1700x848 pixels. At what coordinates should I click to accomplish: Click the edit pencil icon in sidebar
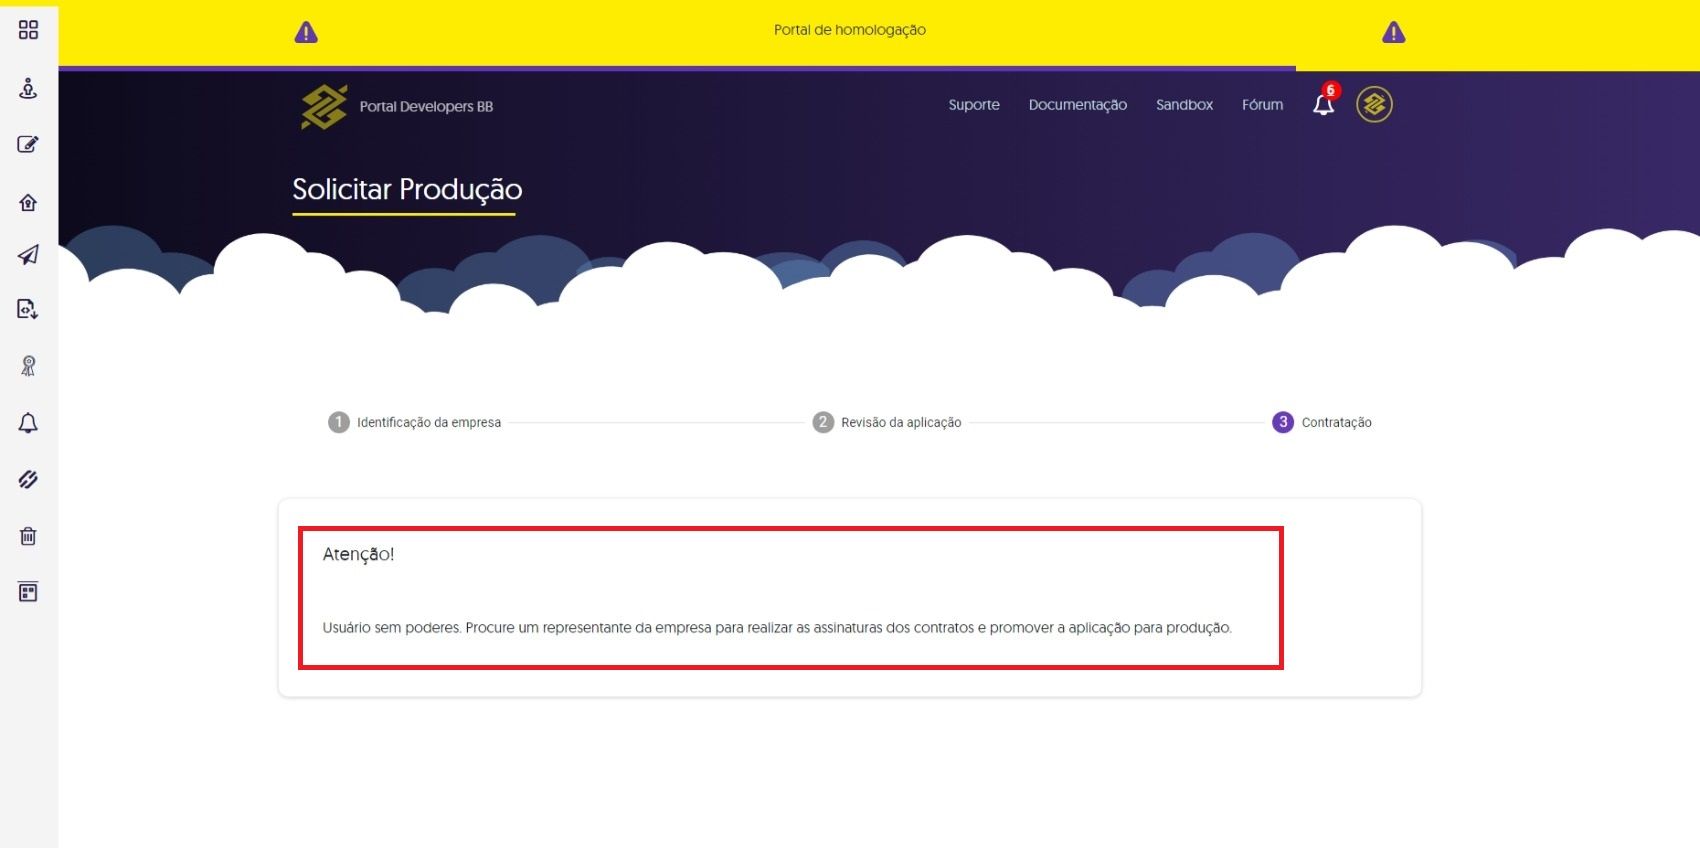pyautogui.click(x=28, y=144)
